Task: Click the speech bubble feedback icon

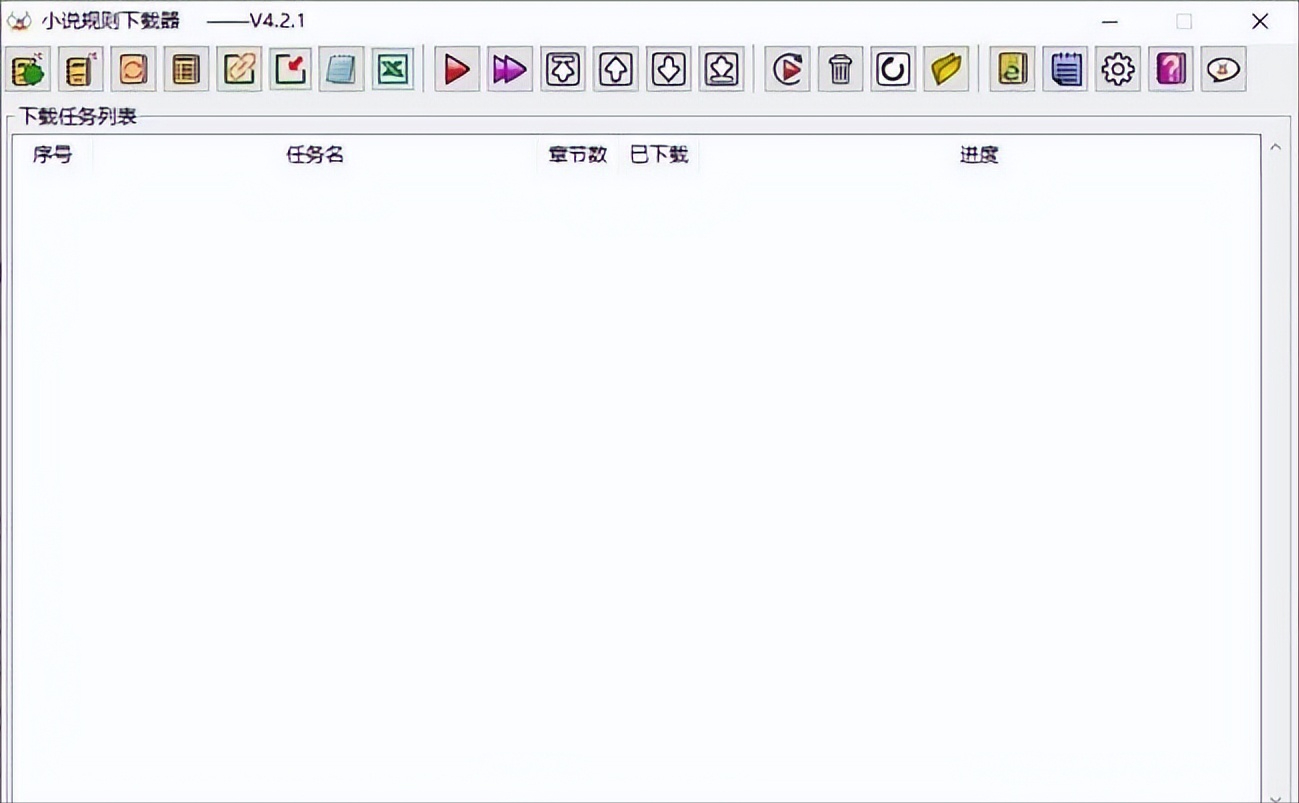Action: (x=1223, y=69)
